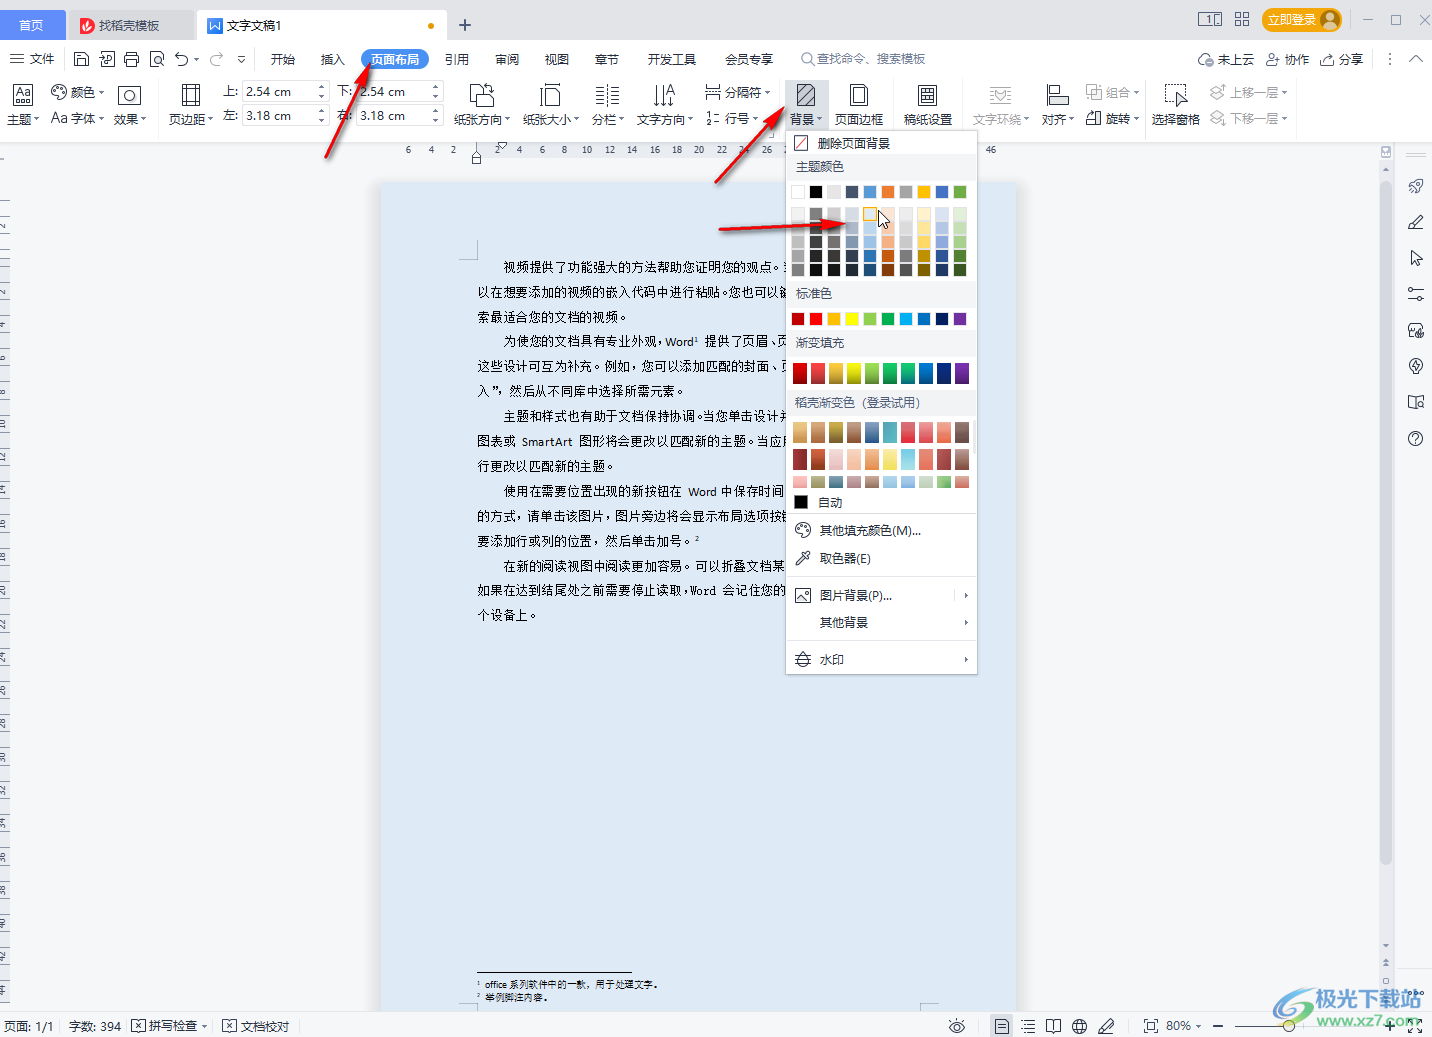This screenshot has height=1037, width=1432.
Task: Expand 图片背景 submenu arrow
Action: (966, 595)
